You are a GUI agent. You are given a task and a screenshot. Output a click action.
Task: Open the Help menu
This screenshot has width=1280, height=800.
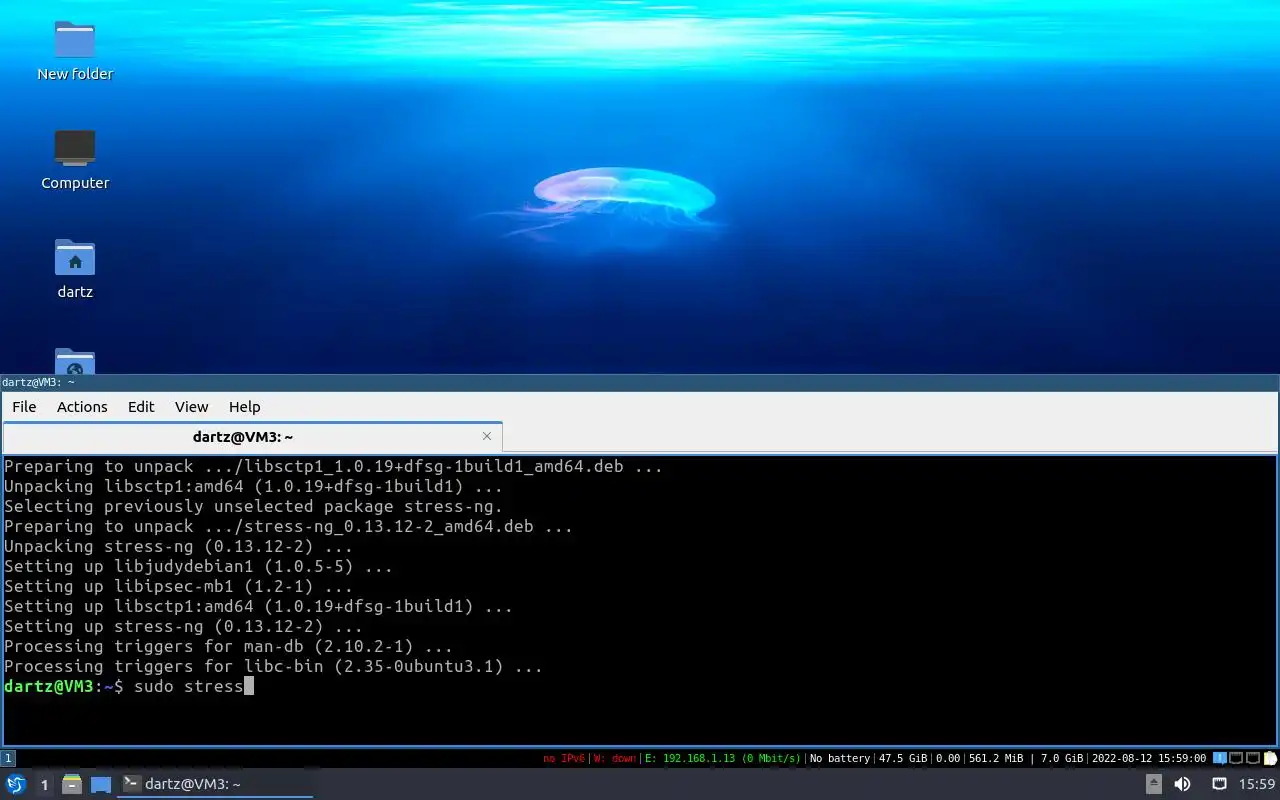(244, 407)
